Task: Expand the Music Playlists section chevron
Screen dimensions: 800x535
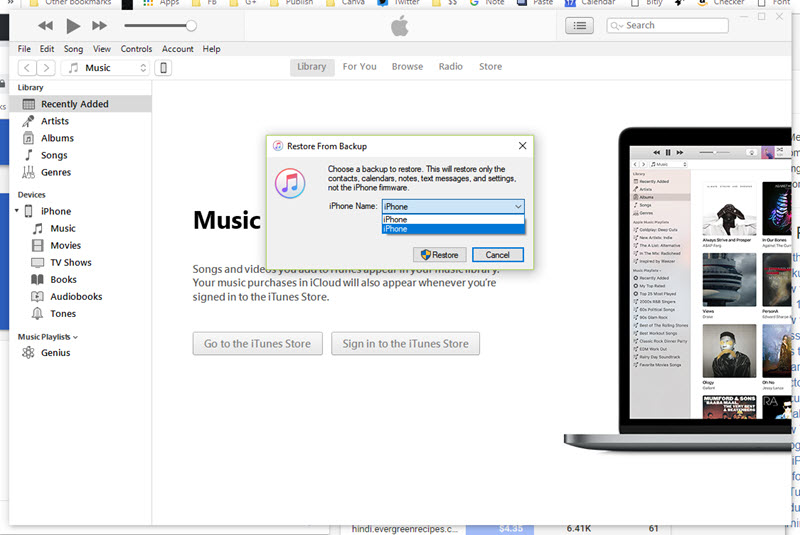Action: pos(76,338)
